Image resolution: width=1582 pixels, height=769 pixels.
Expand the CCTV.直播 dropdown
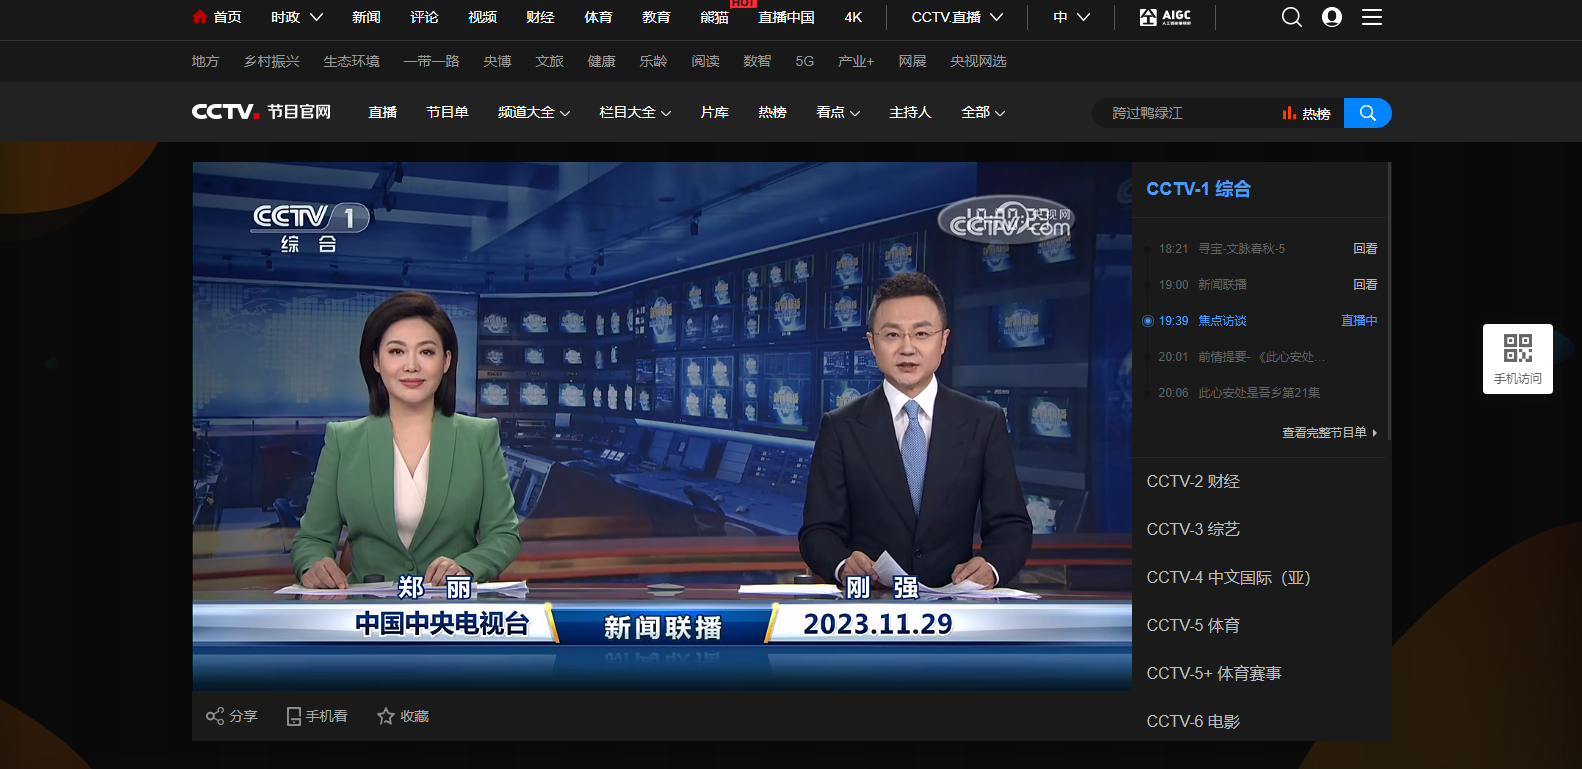pos(996,17)
